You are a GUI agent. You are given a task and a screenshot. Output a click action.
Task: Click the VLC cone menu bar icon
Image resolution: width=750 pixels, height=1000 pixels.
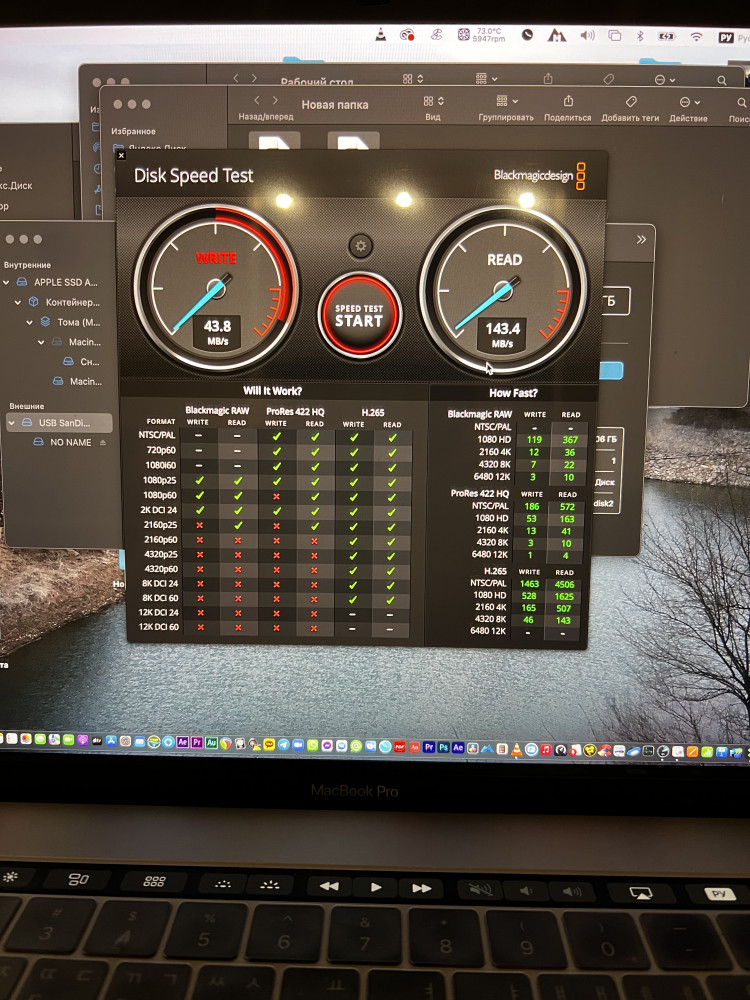(x=380, y=36)
